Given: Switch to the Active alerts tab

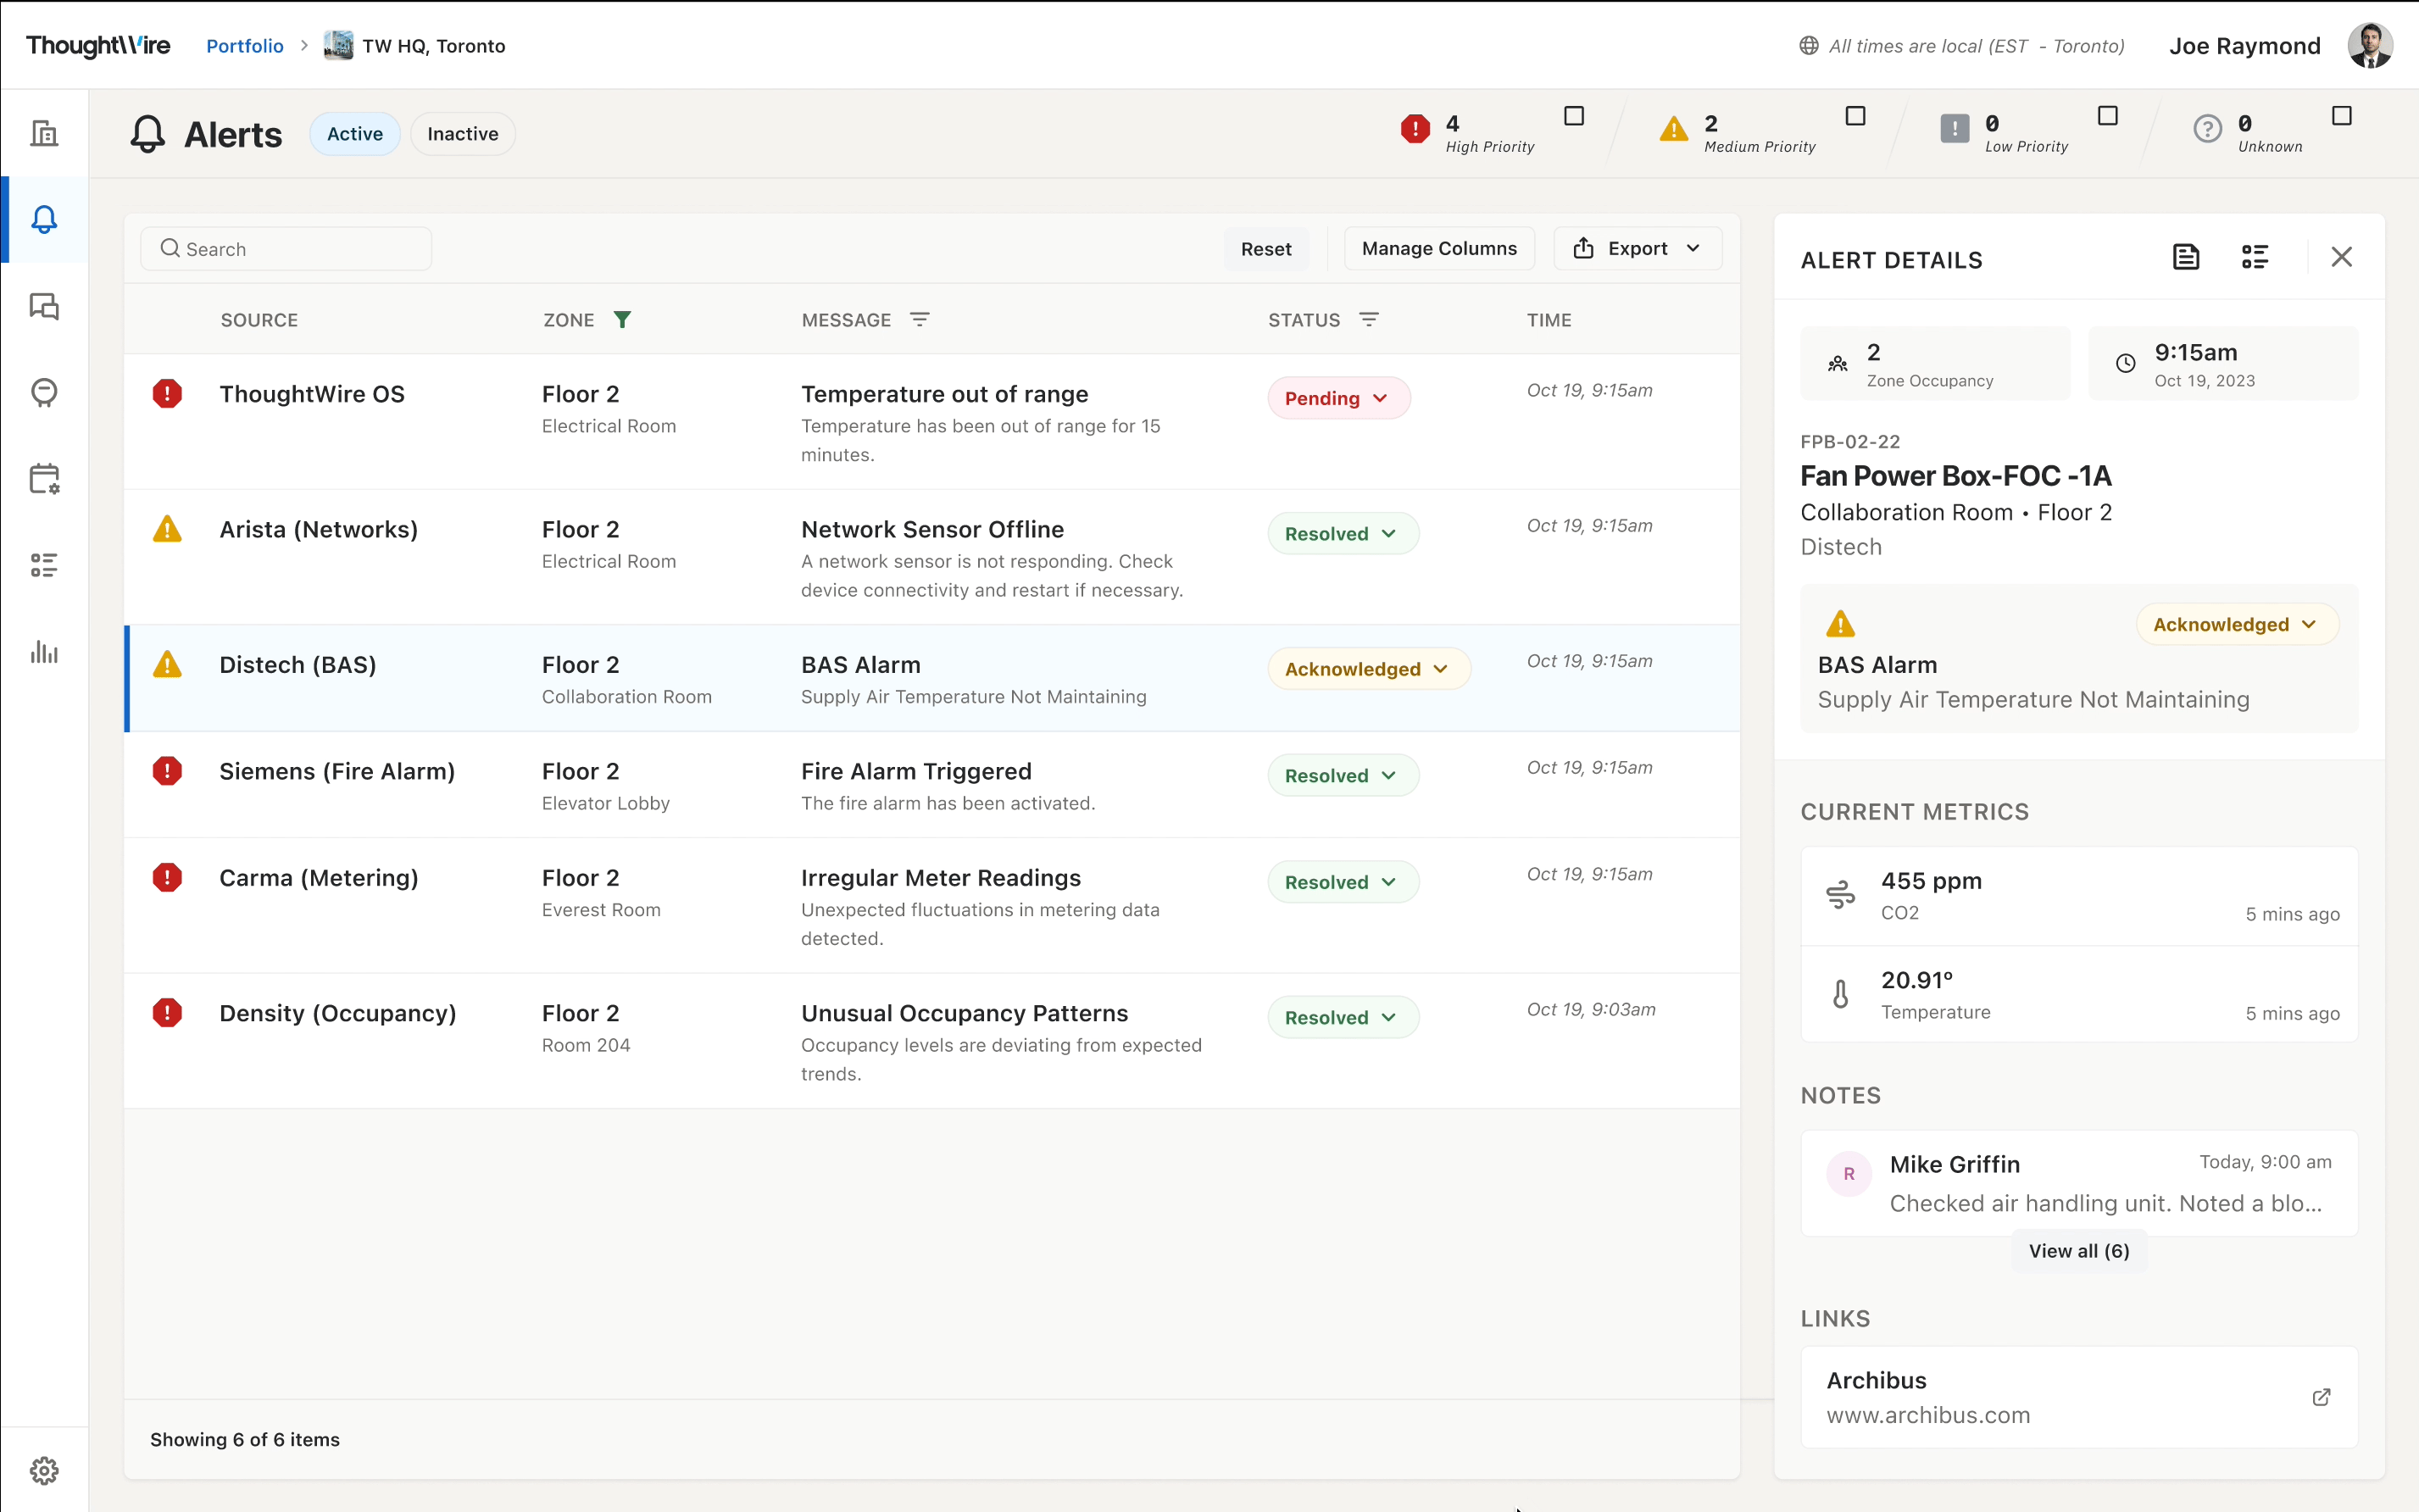Looking at the screenshot, I should tap(355, 134).
